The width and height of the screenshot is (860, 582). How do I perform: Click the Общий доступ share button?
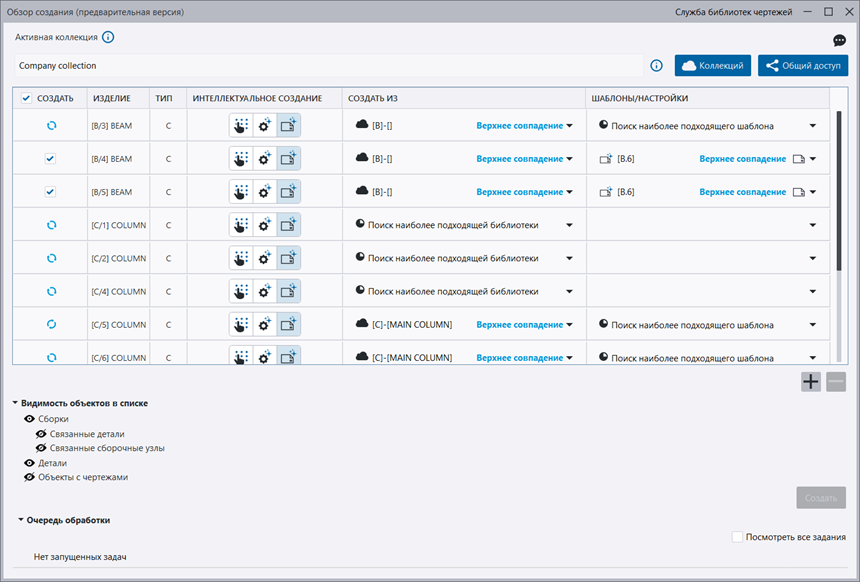(x=803, y=66)
